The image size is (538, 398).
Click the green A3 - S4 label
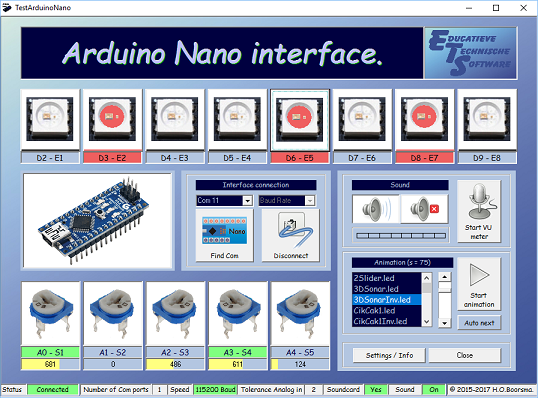pos(238,352)
